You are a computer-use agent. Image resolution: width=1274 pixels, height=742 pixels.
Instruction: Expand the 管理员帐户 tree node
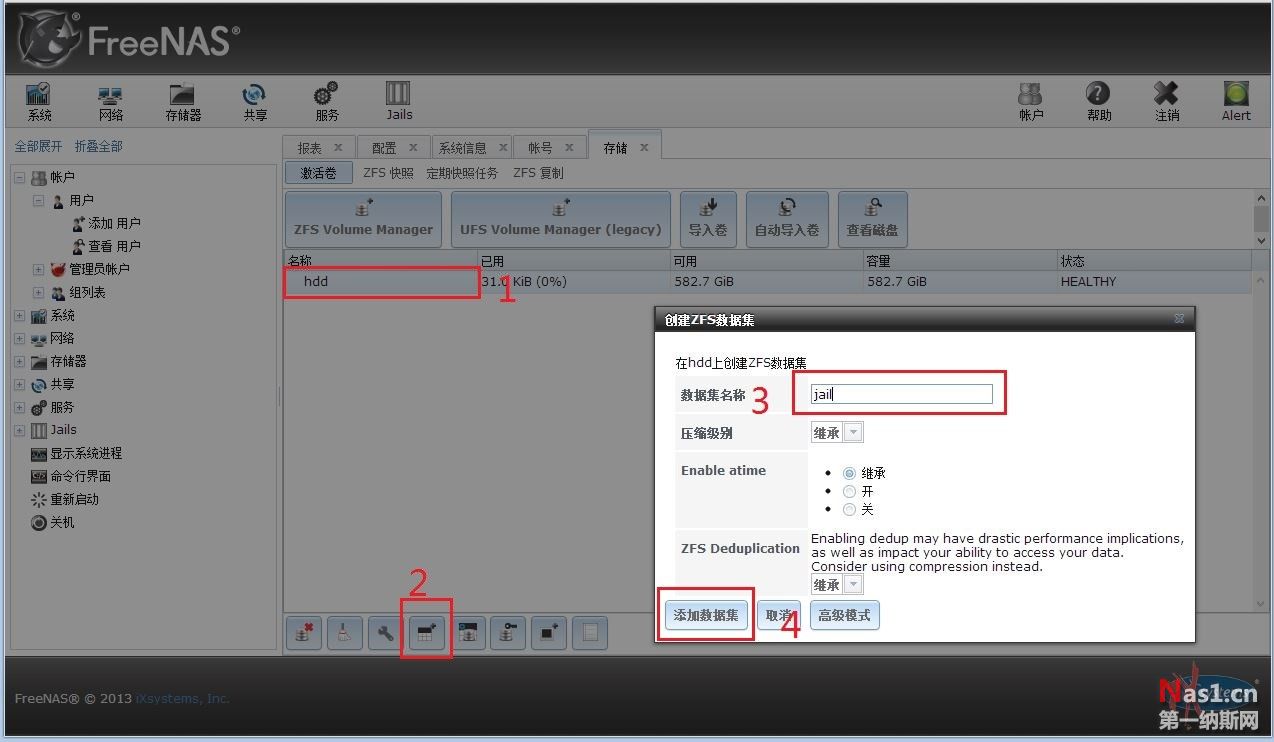38,269
